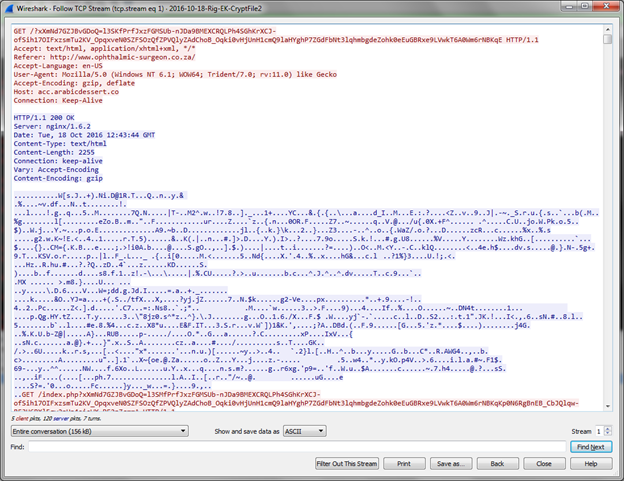
Task: Decrease the Stream number with down arrow
Action: (607, 434)
